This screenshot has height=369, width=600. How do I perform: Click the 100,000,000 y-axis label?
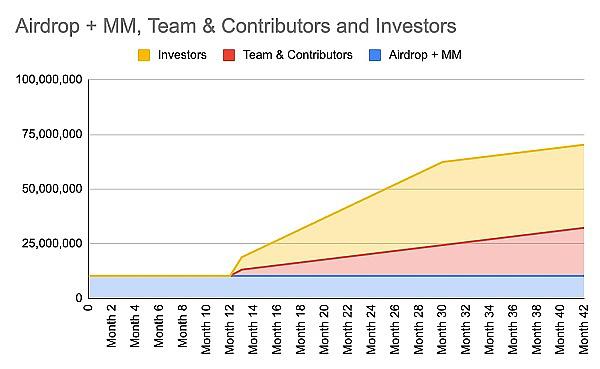(49, 80)
